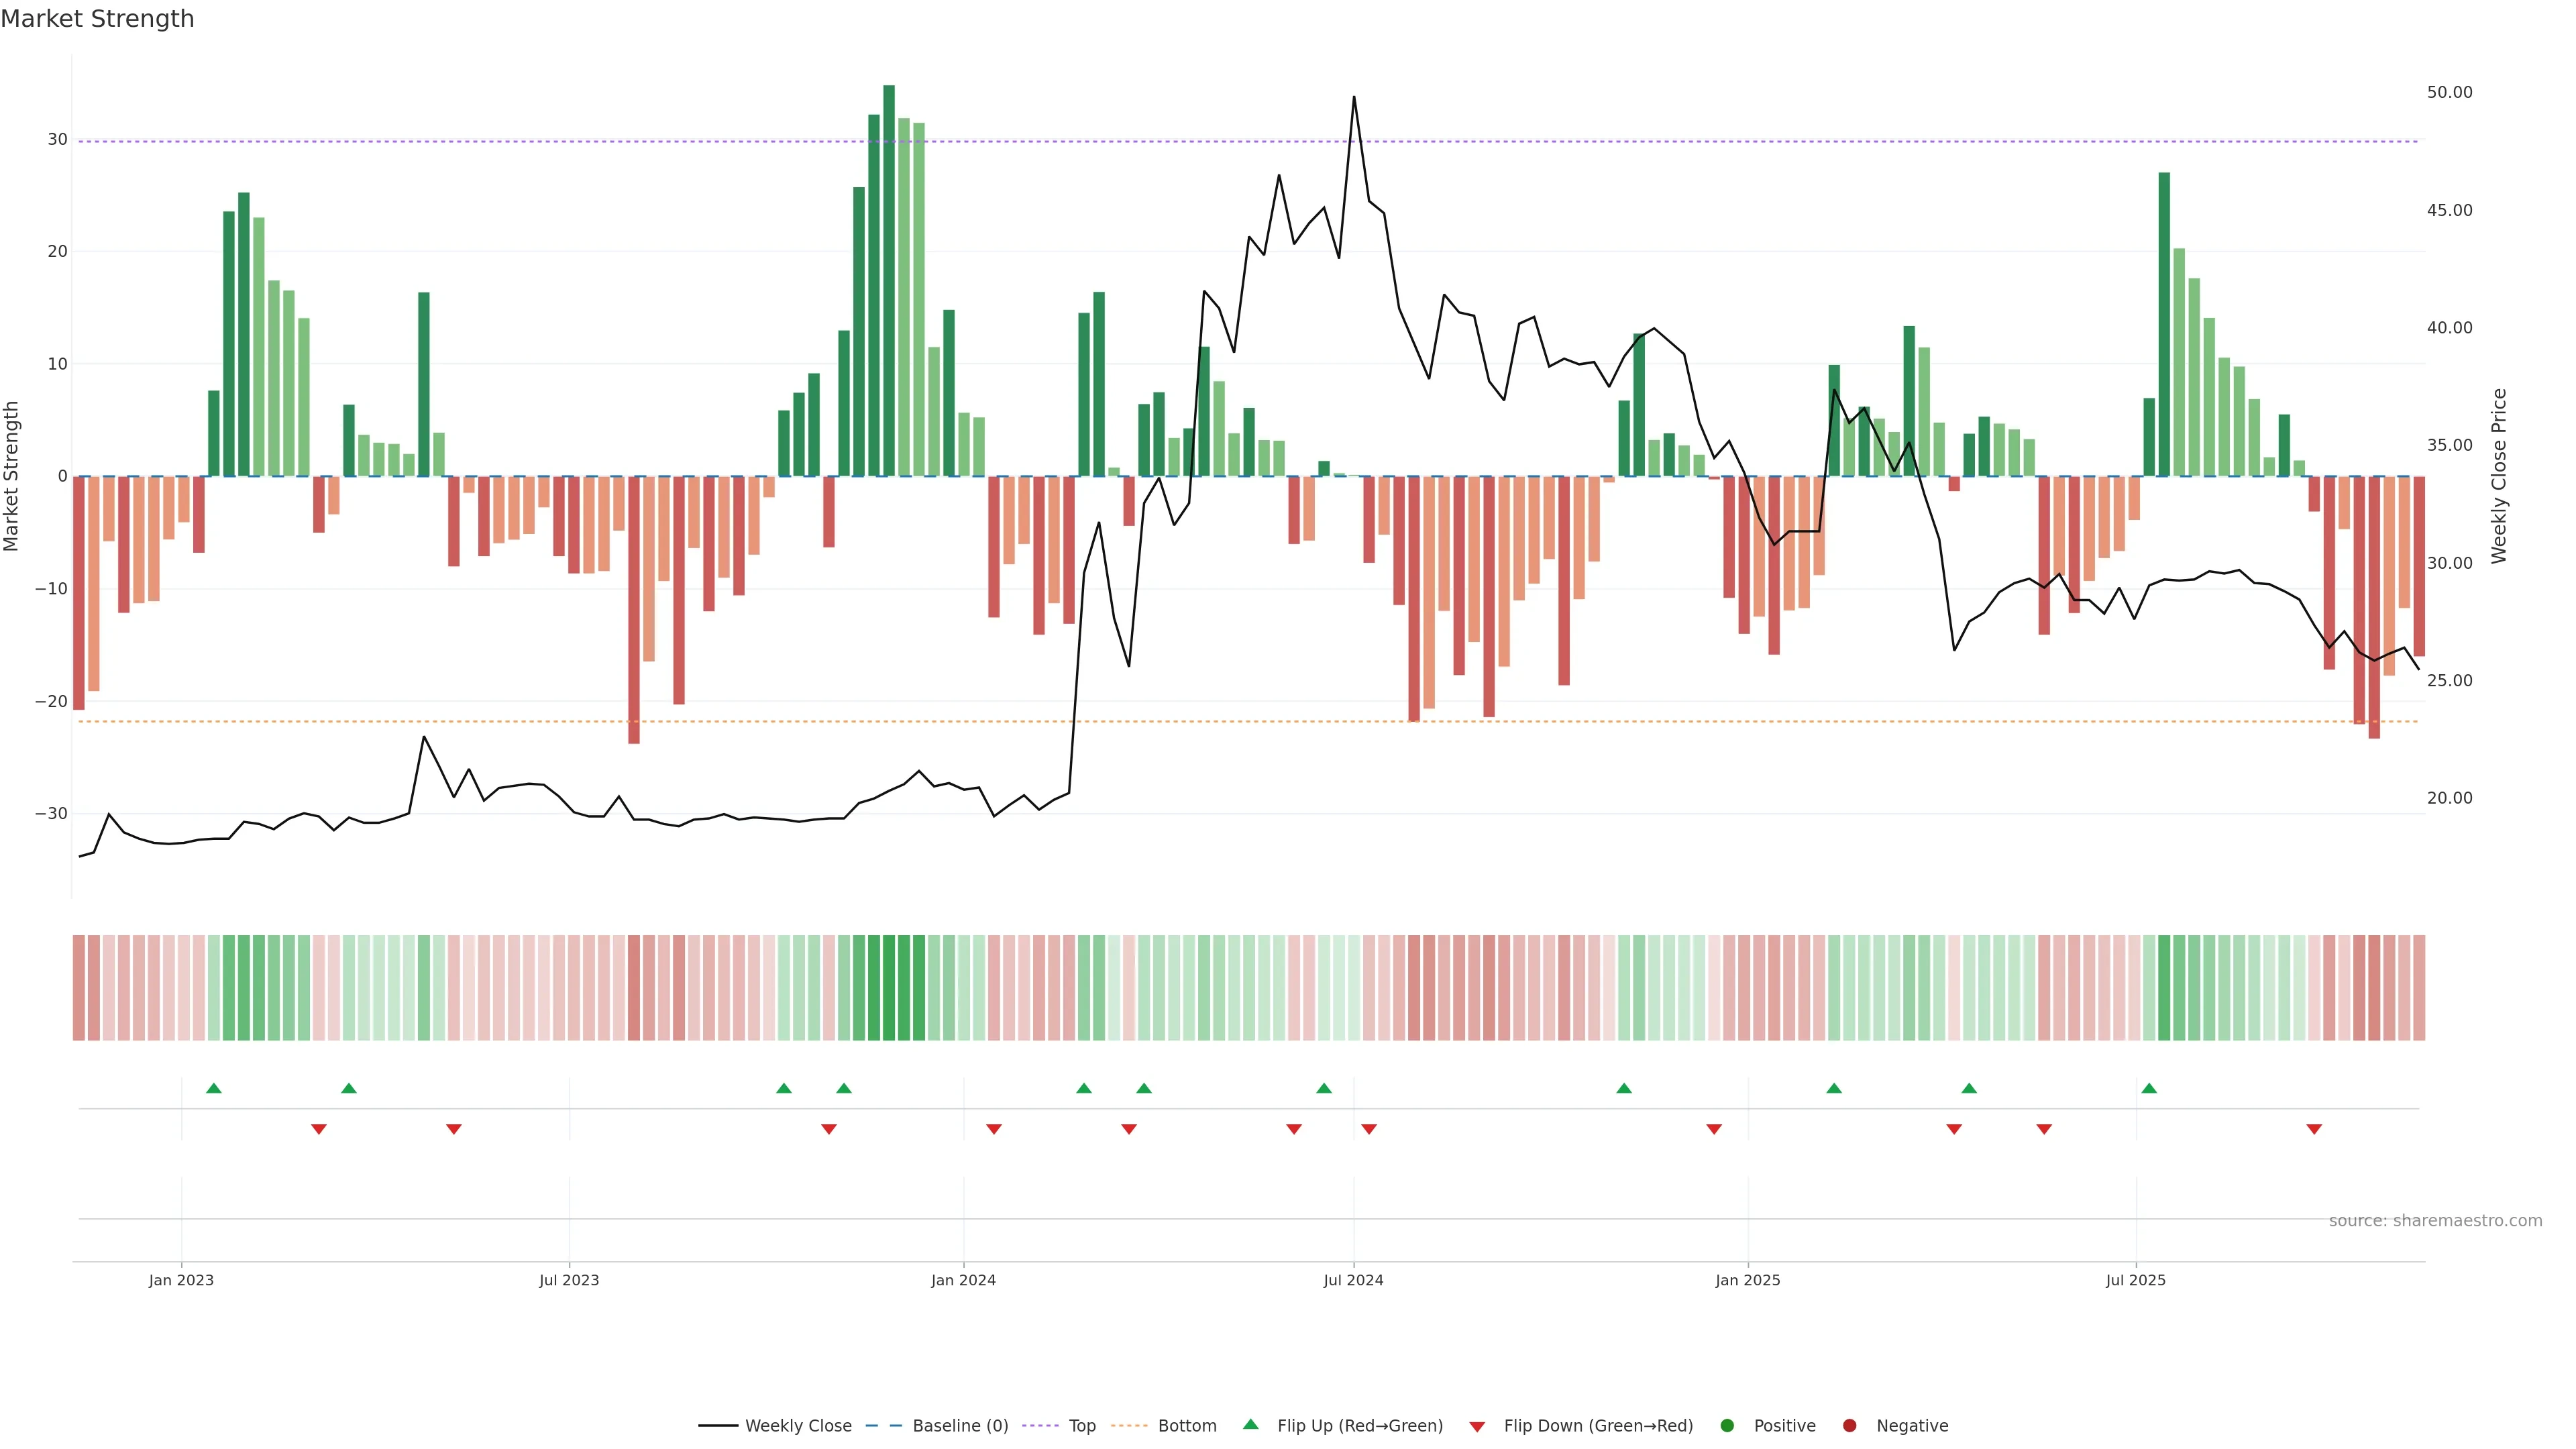Image resolution: width=2576 pixels, height=1449 pixels.
Task: Select the rightmost red flip-down triangle marker
Action: pos(2314,1129)
